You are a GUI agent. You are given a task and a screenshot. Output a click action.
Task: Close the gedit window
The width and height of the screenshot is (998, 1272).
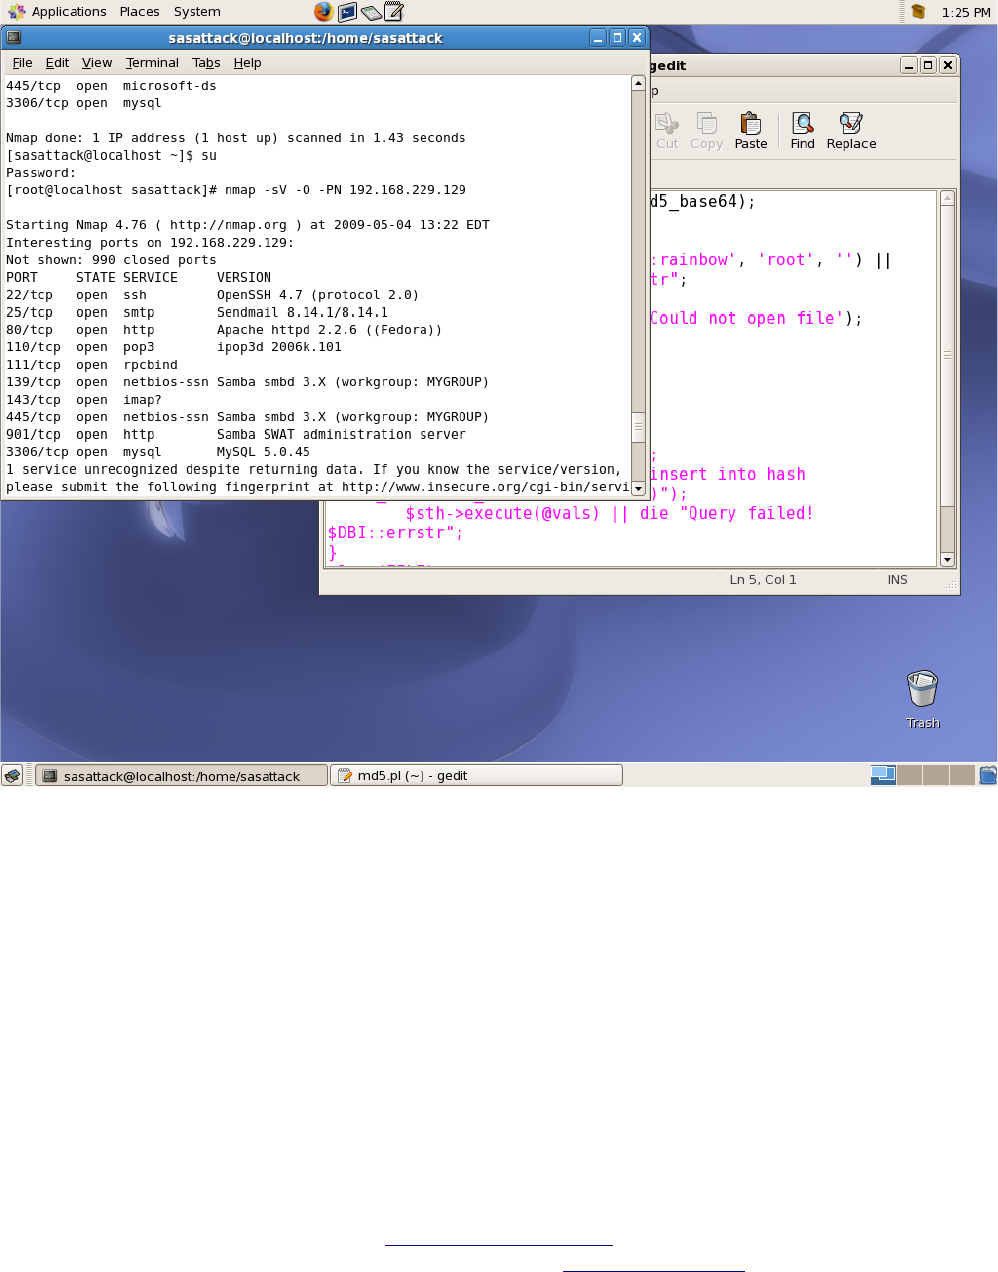(948, 65)
